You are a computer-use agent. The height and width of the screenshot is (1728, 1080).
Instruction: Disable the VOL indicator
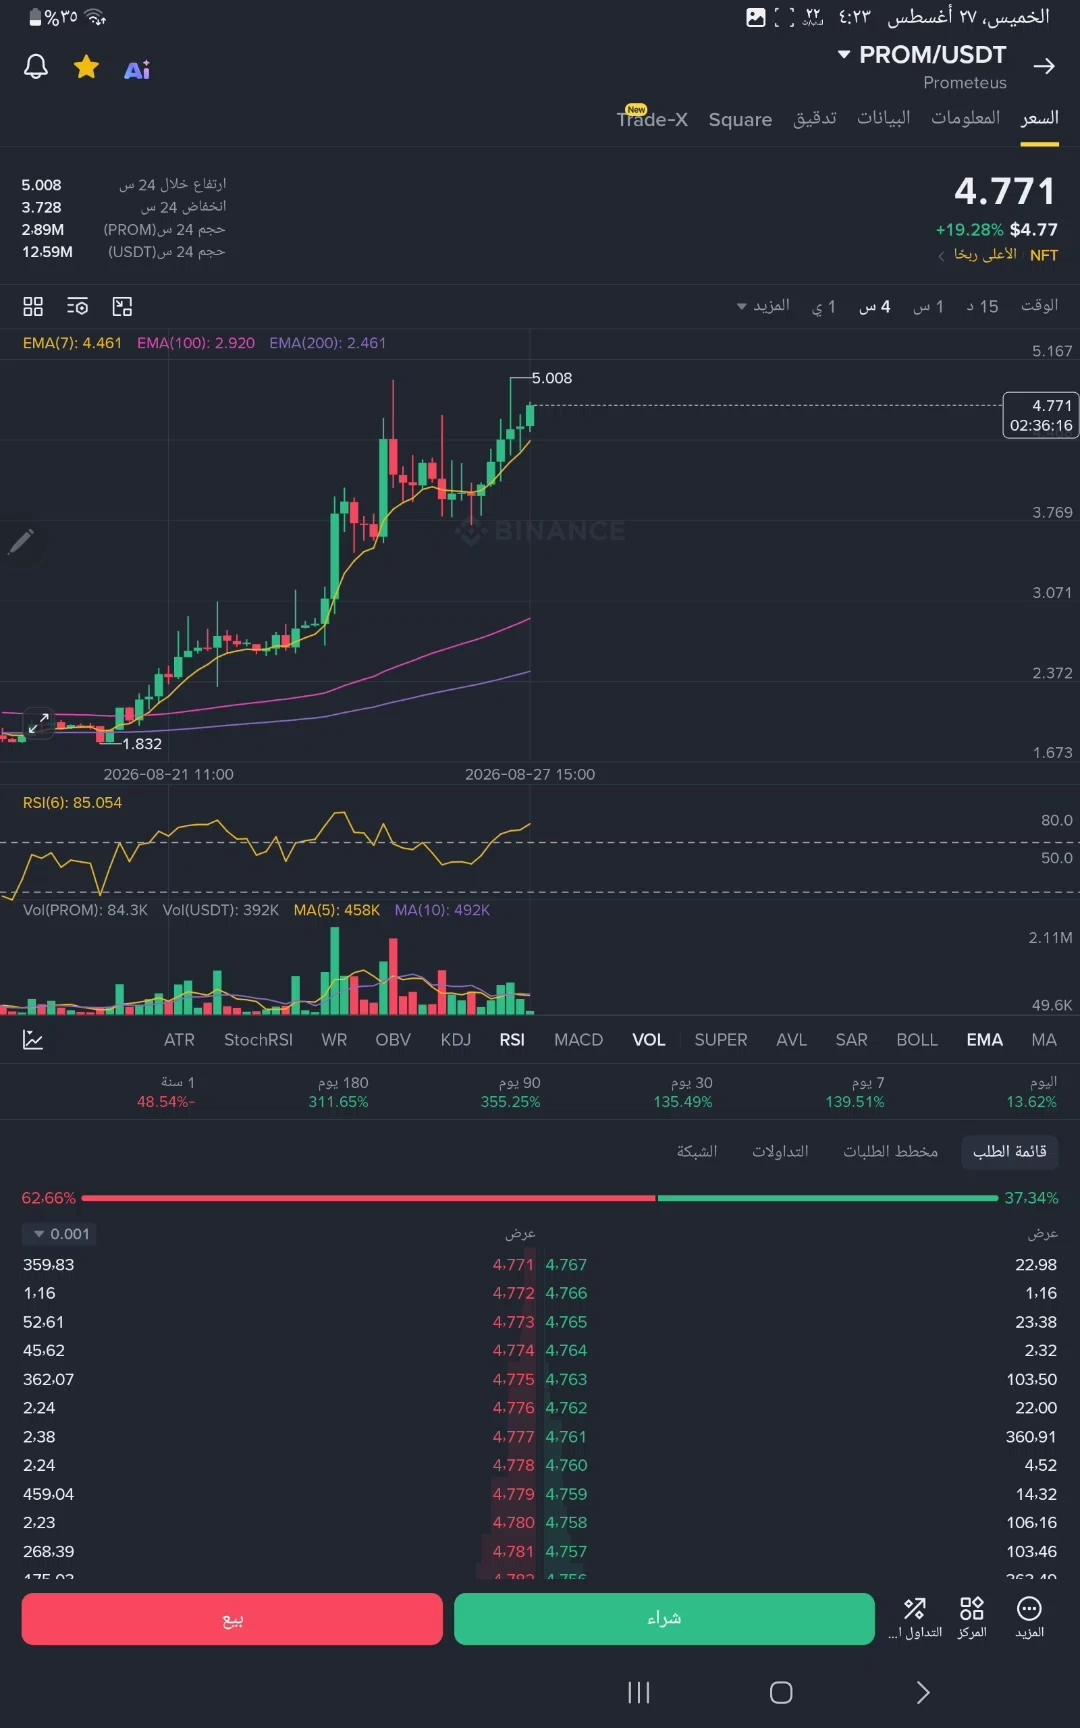[649, 1040]
